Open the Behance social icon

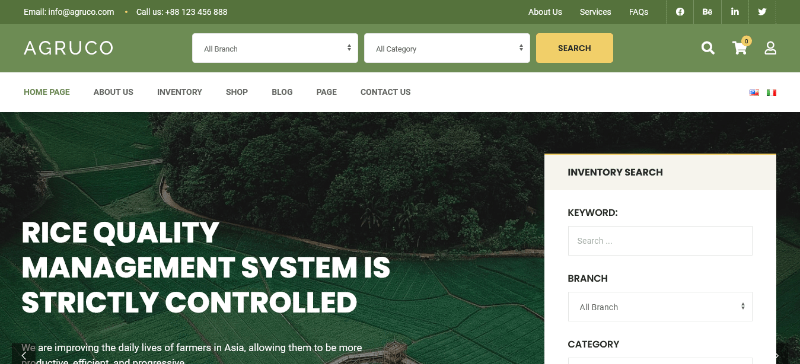pos(707,12)
